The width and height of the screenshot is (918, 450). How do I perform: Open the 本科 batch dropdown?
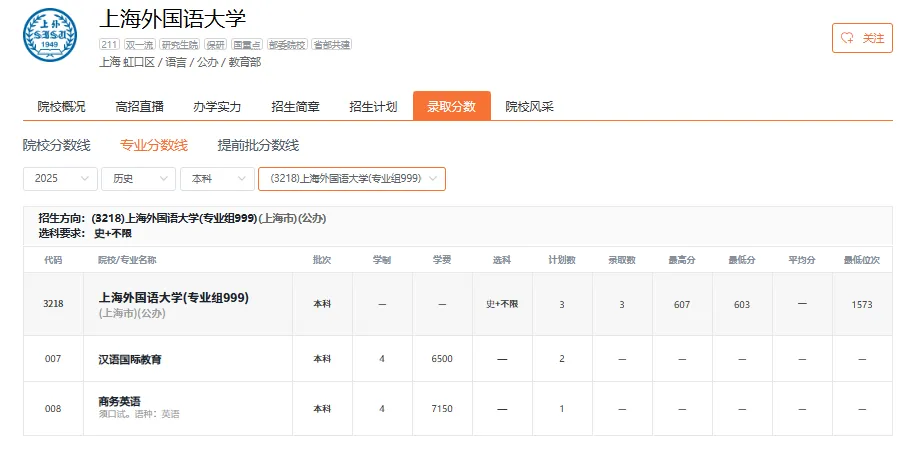point(217,179)
